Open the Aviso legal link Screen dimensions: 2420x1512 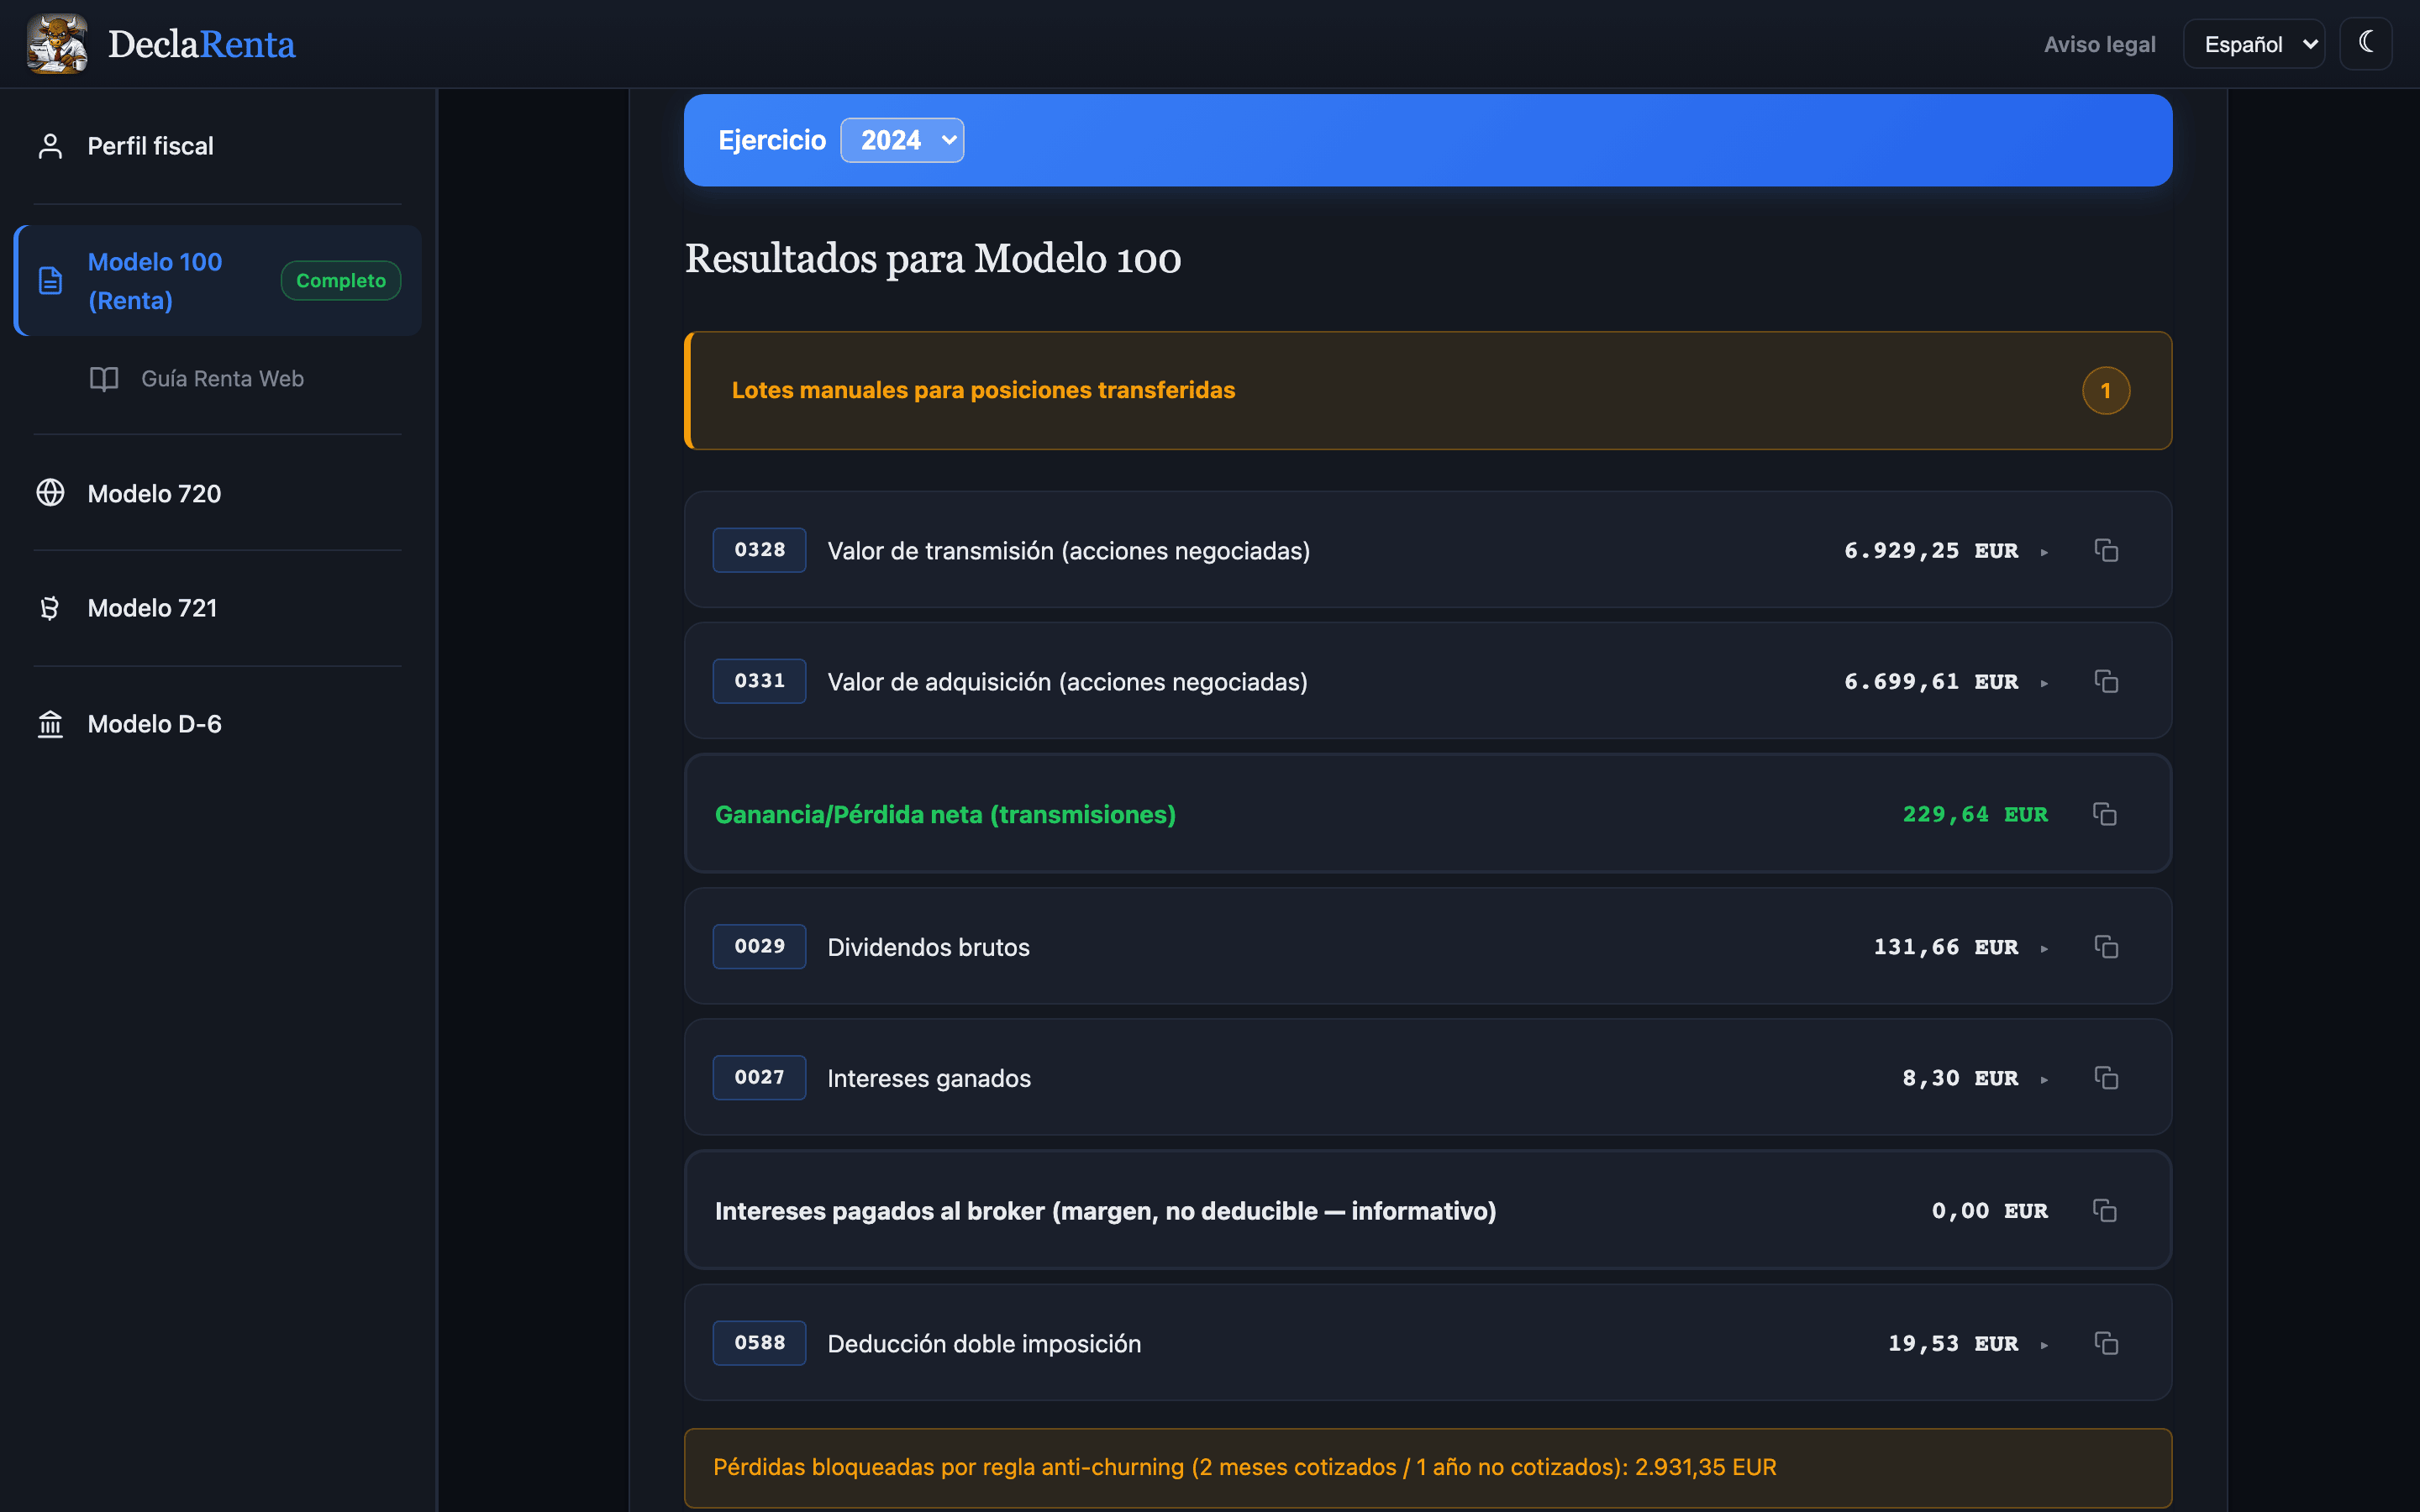click(2099, 44)
